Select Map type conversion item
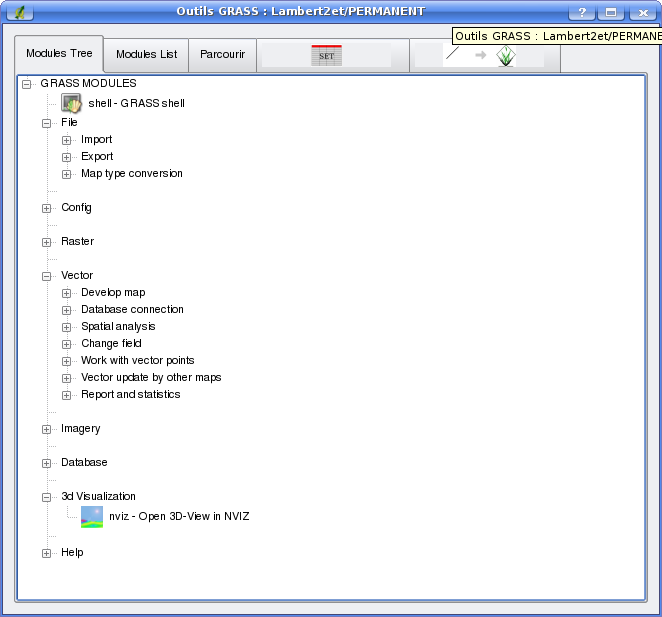The height and width of the screenshot is (617, 662). point(131,174)
